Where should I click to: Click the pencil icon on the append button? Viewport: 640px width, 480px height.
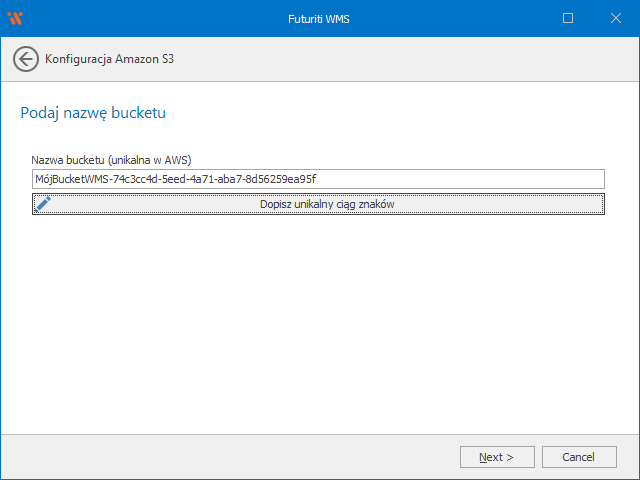(x=43, y=203)
